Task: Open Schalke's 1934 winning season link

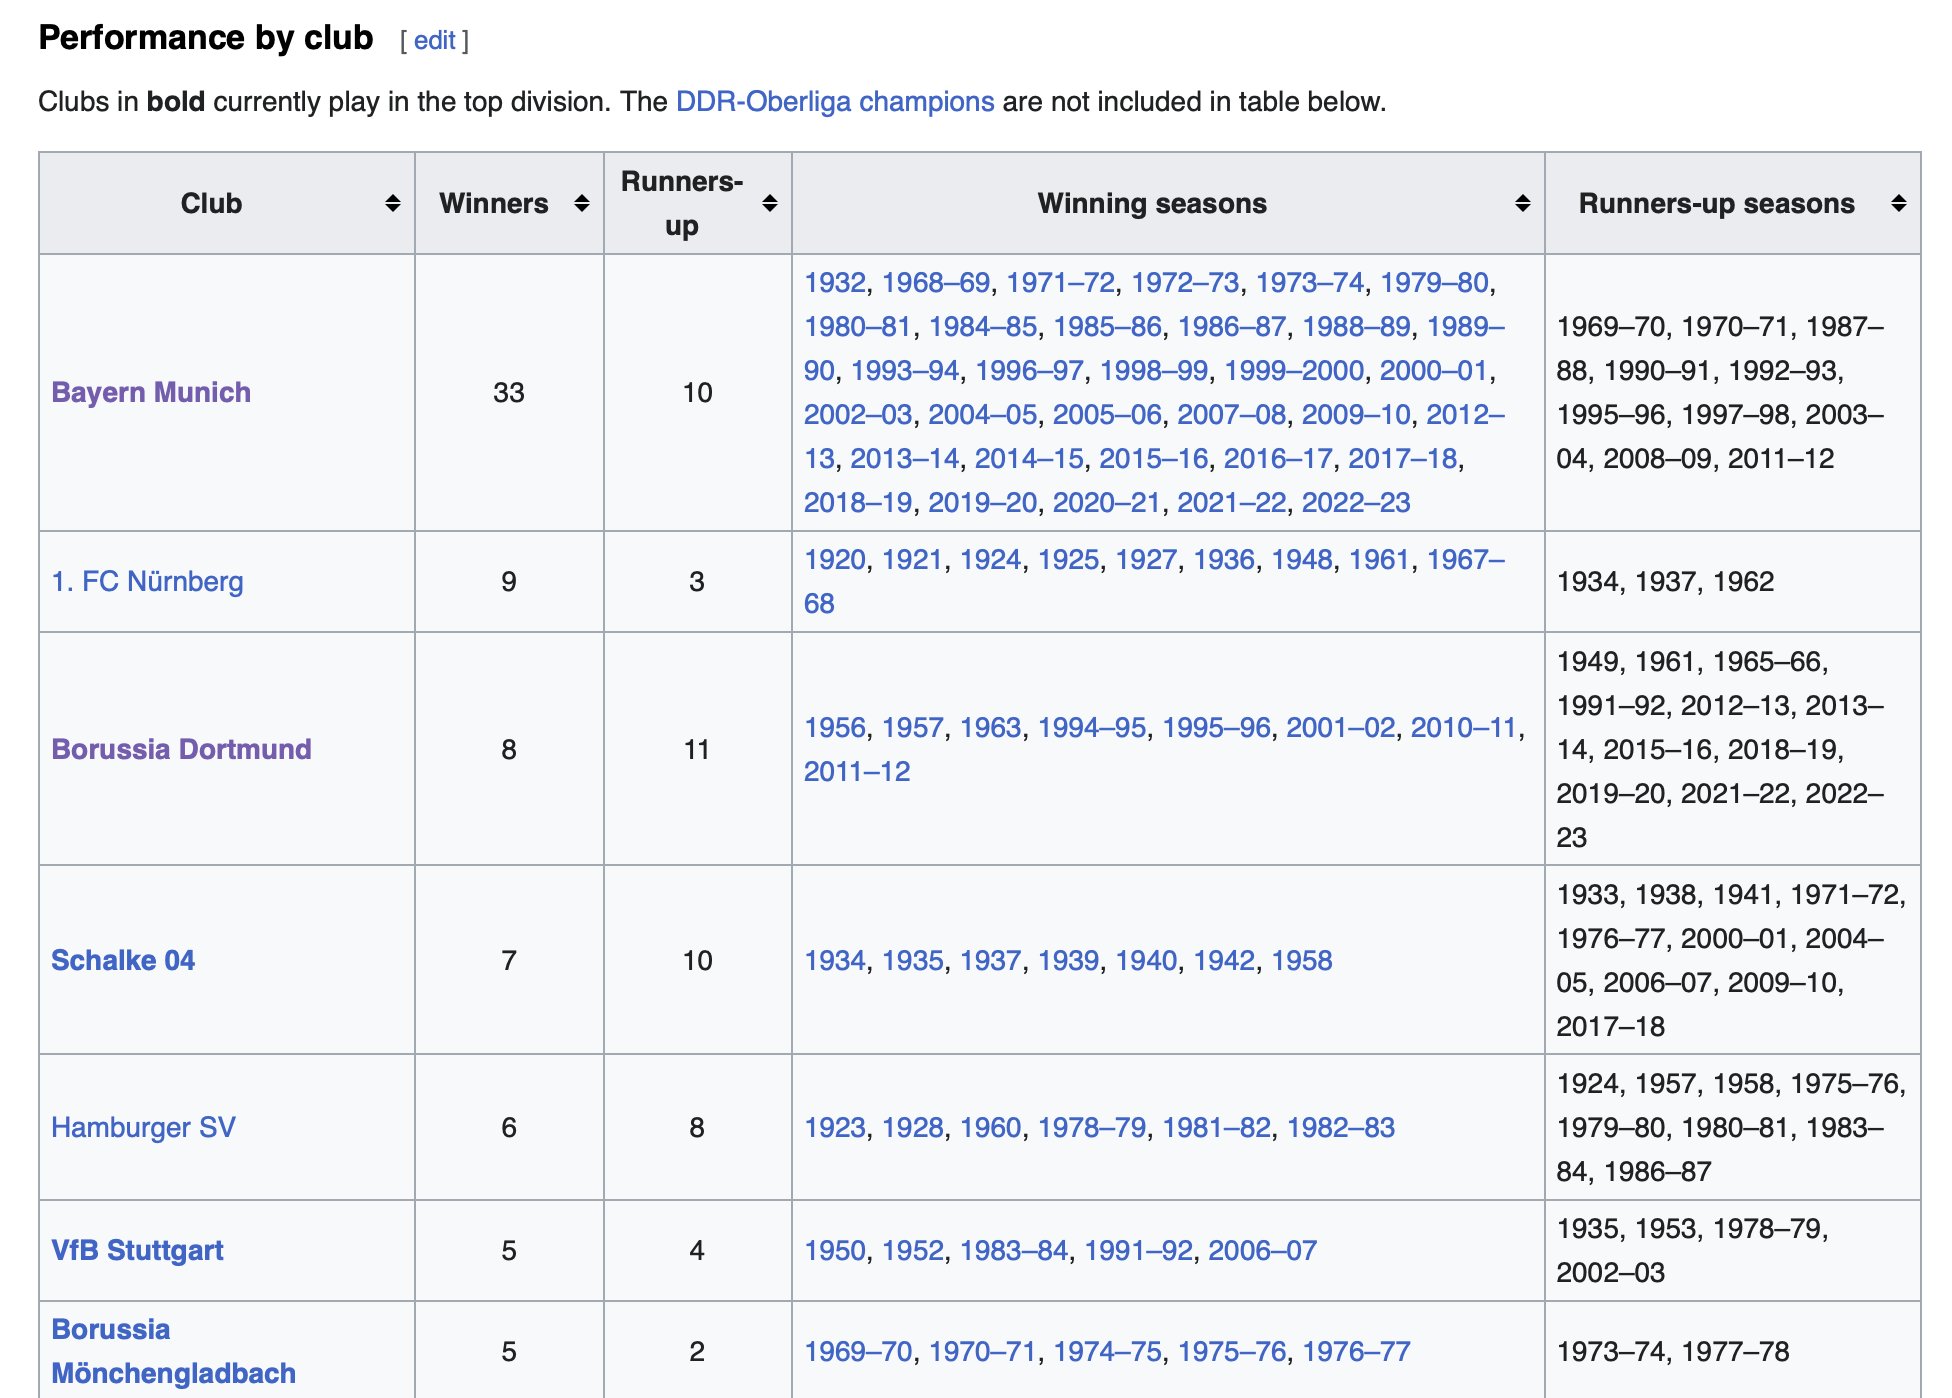Action: (835, 960)
